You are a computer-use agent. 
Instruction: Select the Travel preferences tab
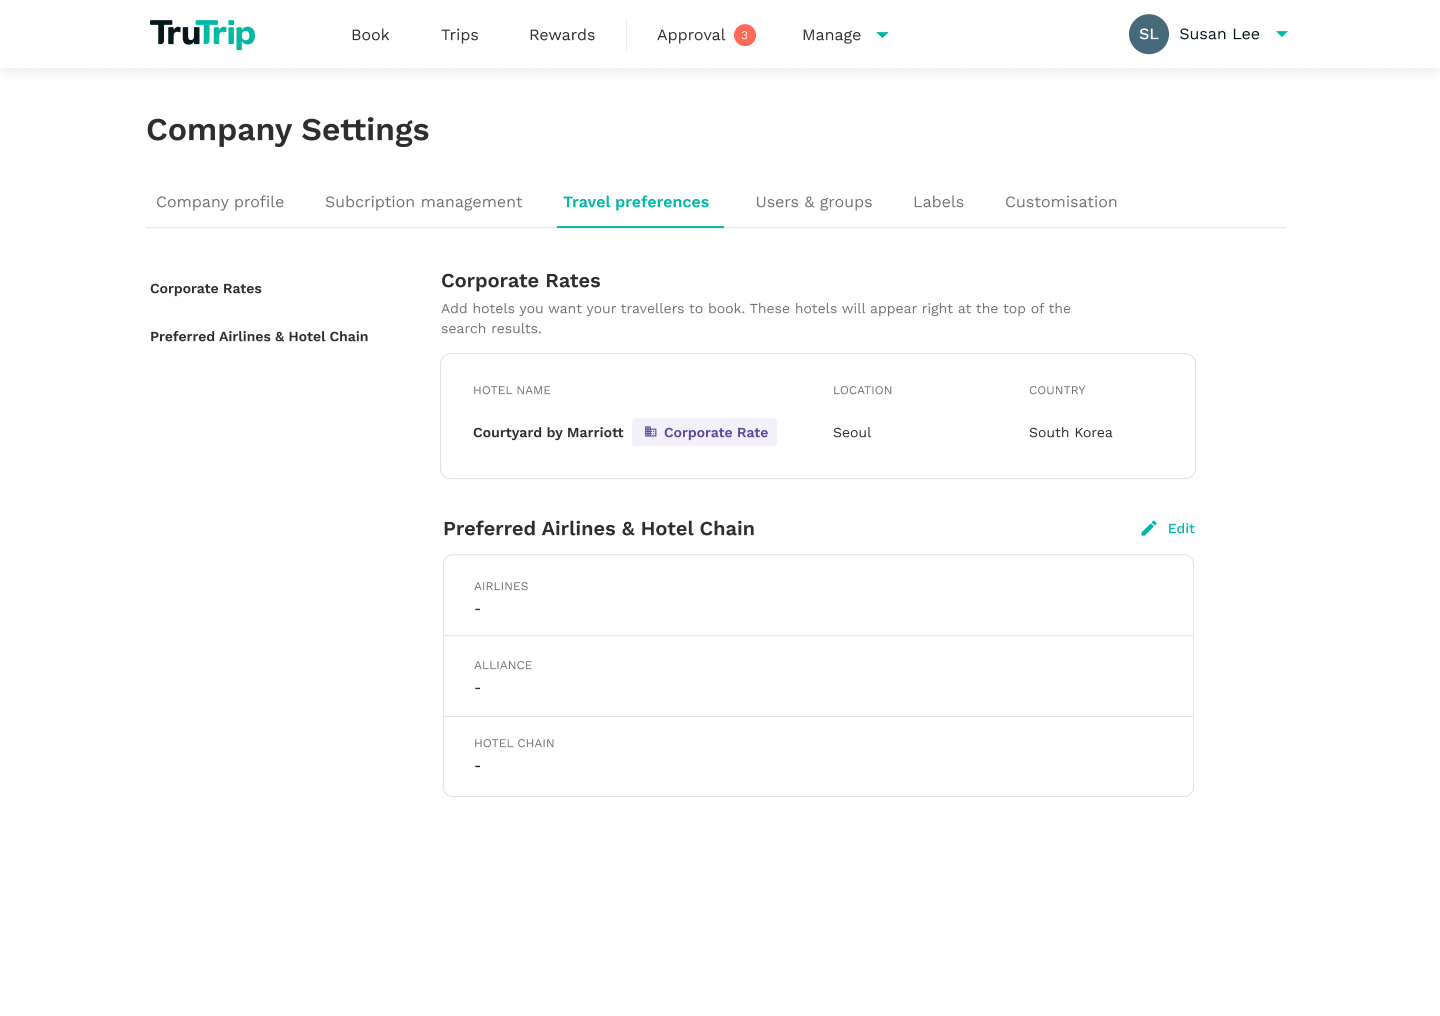point(636,202)
